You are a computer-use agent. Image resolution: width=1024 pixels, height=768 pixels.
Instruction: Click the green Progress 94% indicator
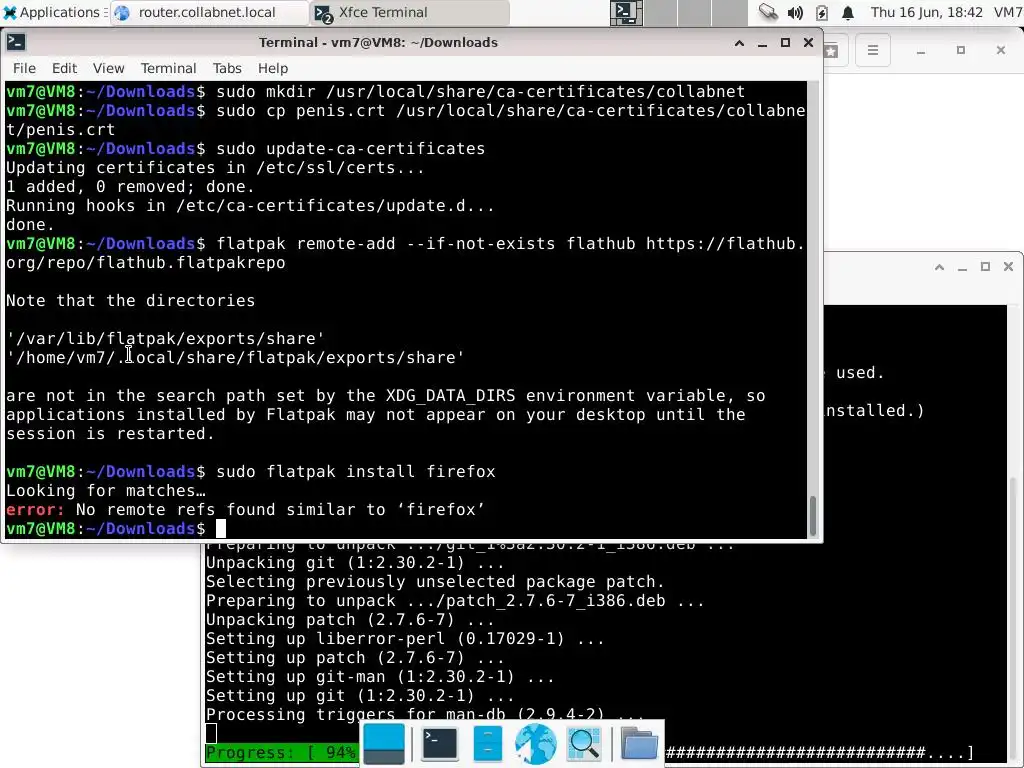[x=281, y=753]
